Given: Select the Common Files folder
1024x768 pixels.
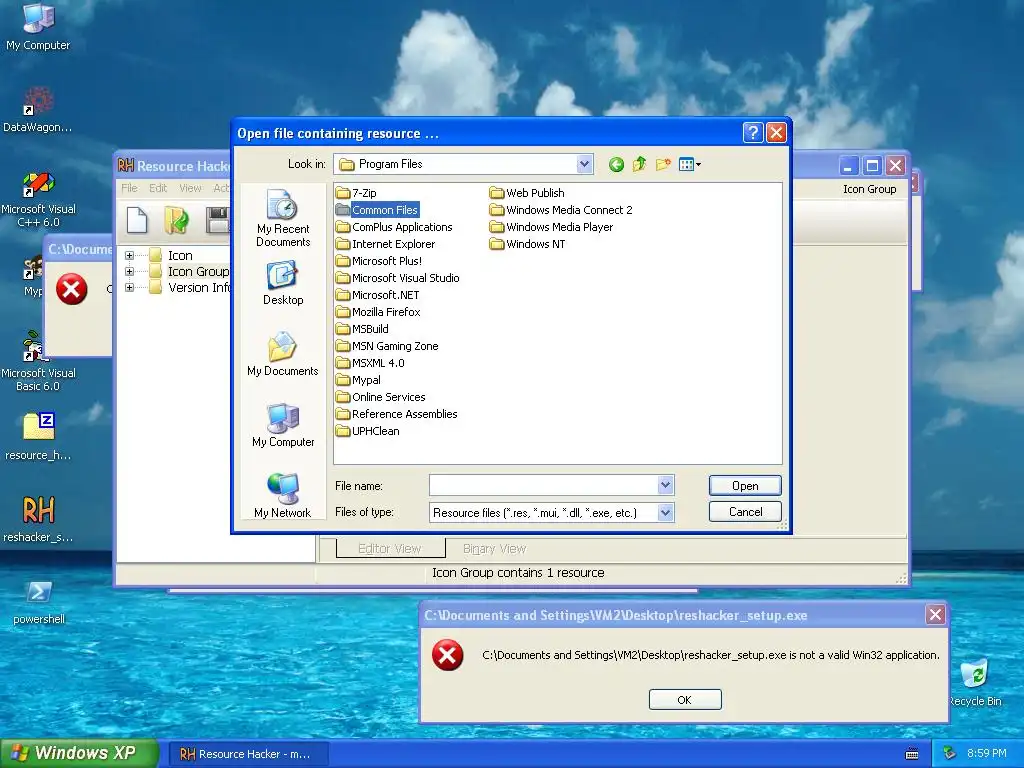Looking at the screenshot, I should coord(377,210).
